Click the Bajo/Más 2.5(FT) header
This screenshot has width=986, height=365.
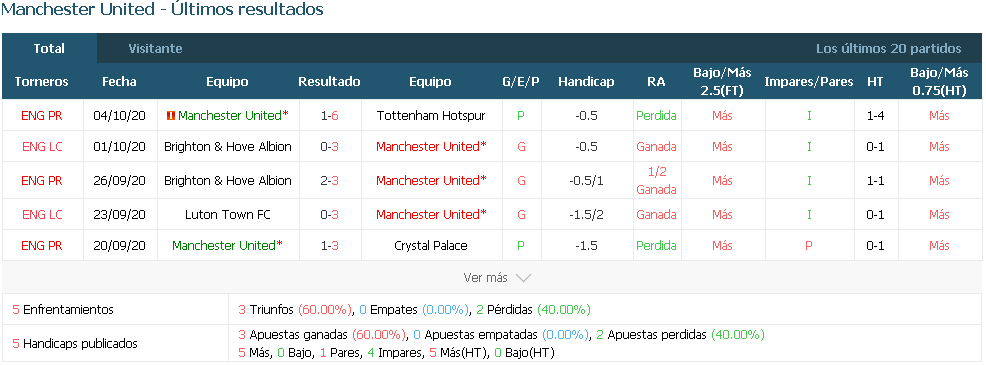(x=722, y=81)
